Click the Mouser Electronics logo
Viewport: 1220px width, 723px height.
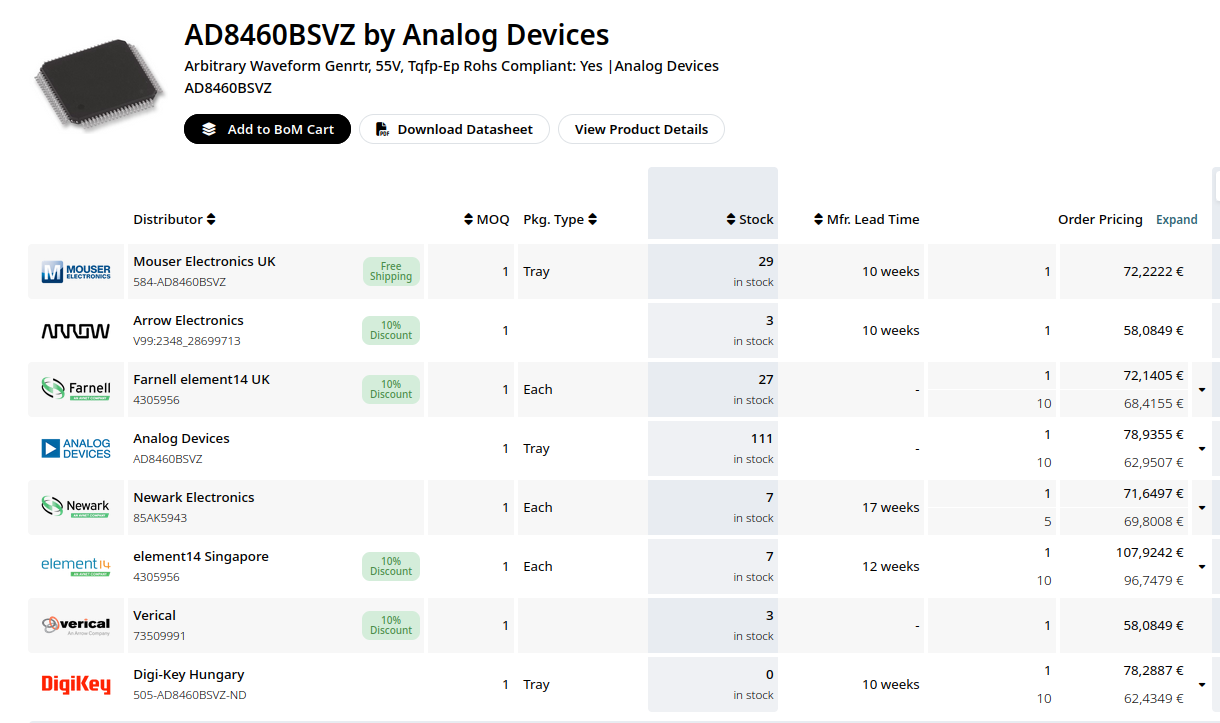76,271
